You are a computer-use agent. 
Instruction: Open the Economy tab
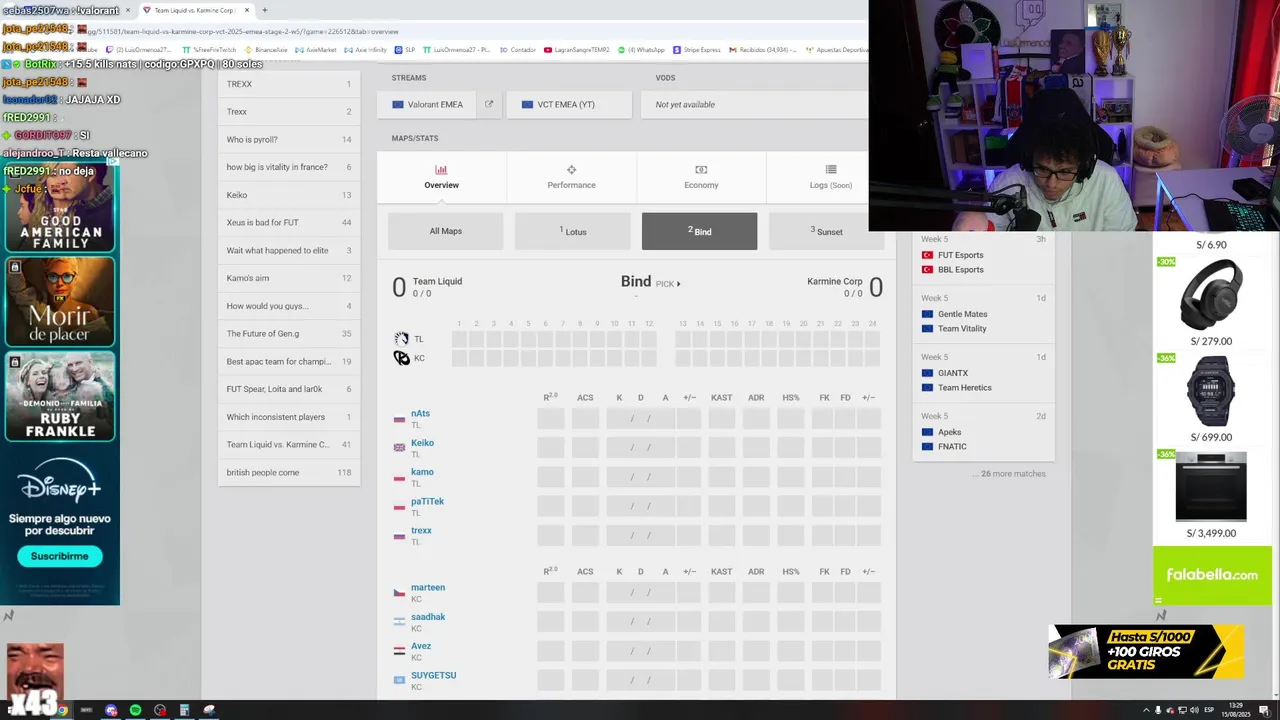point(701,176)
